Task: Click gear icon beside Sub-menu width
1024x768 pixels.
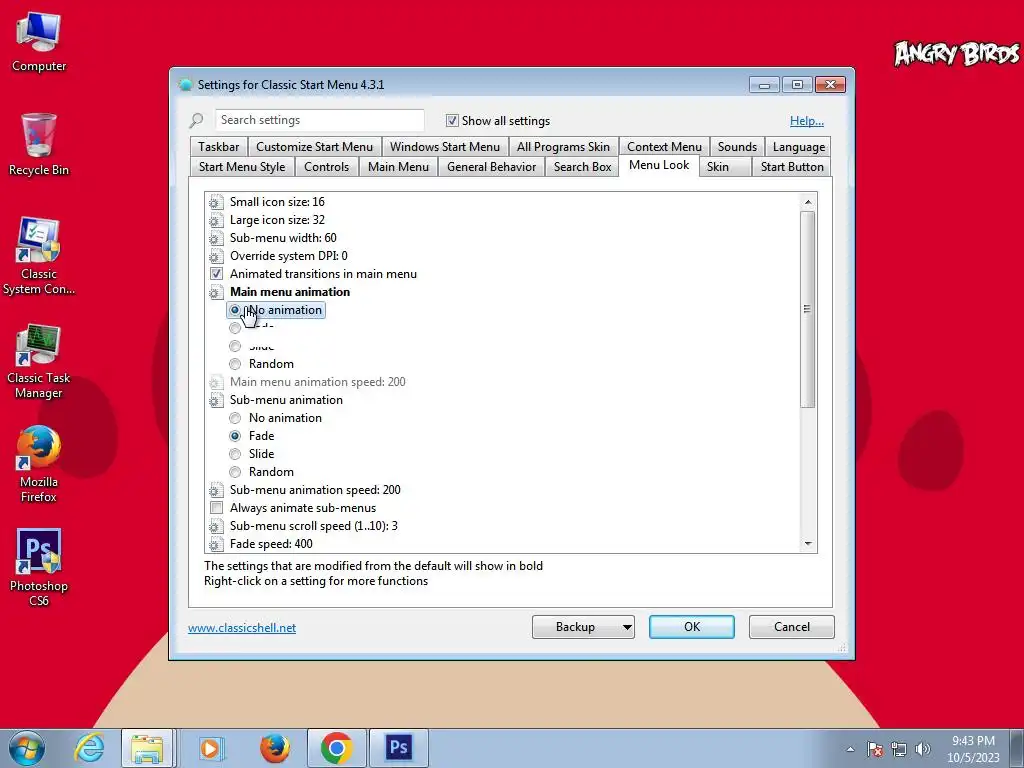Action: pos(216,238)
